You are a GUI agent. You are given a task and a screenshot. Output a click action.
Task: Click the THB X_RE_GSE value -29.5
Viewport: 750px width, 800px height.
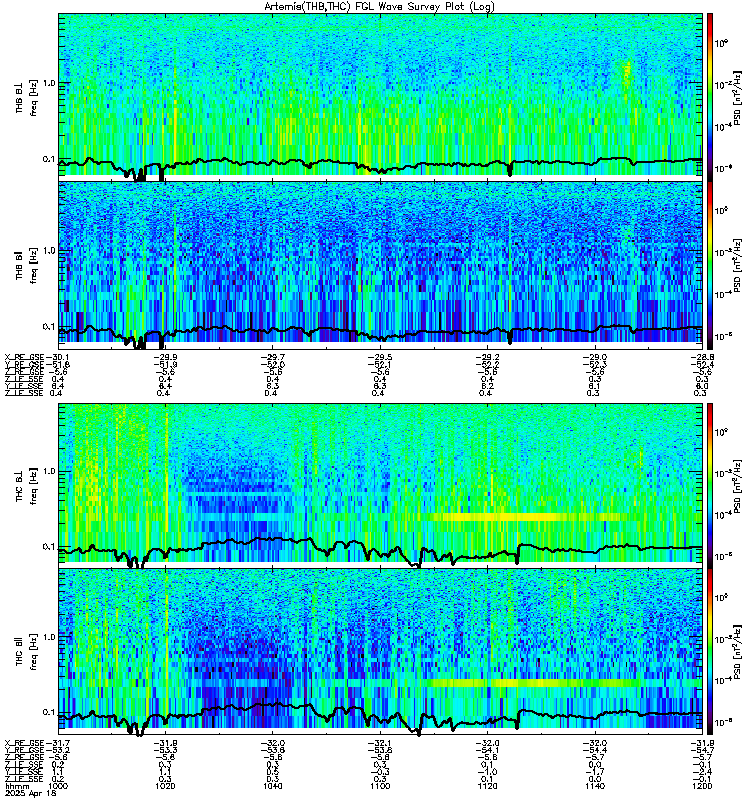(380, 357)
